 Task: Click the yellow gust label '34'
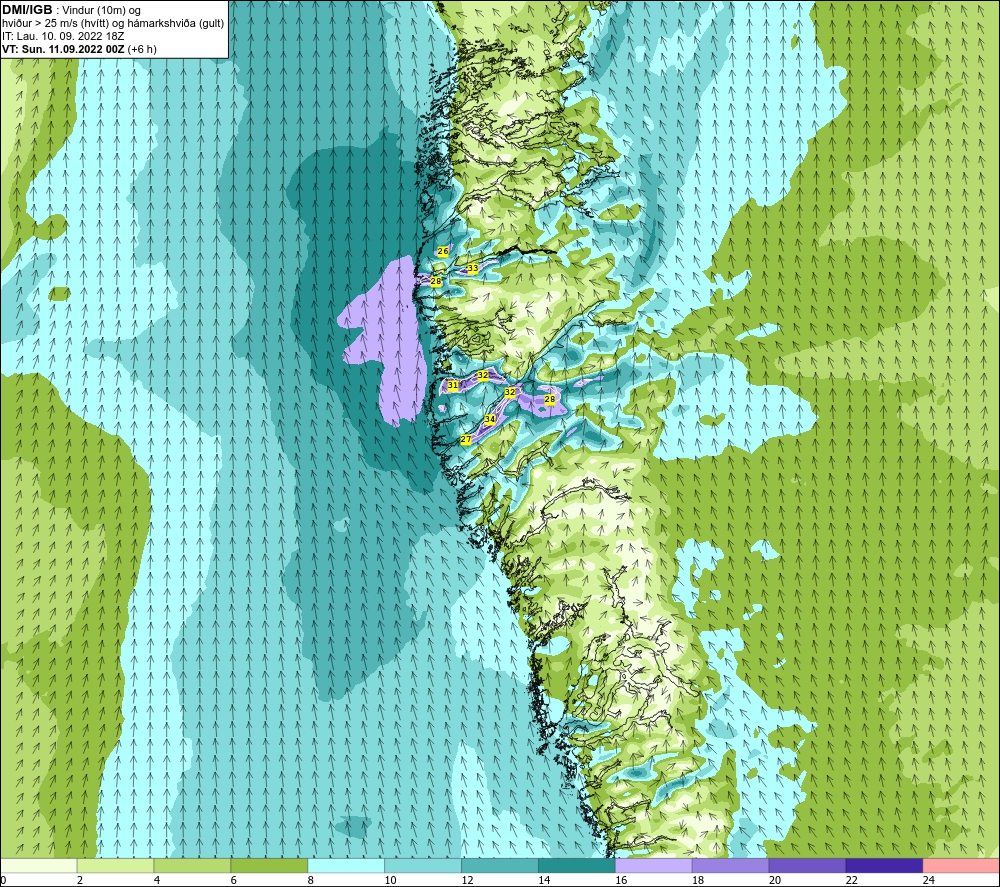point(490,420)
